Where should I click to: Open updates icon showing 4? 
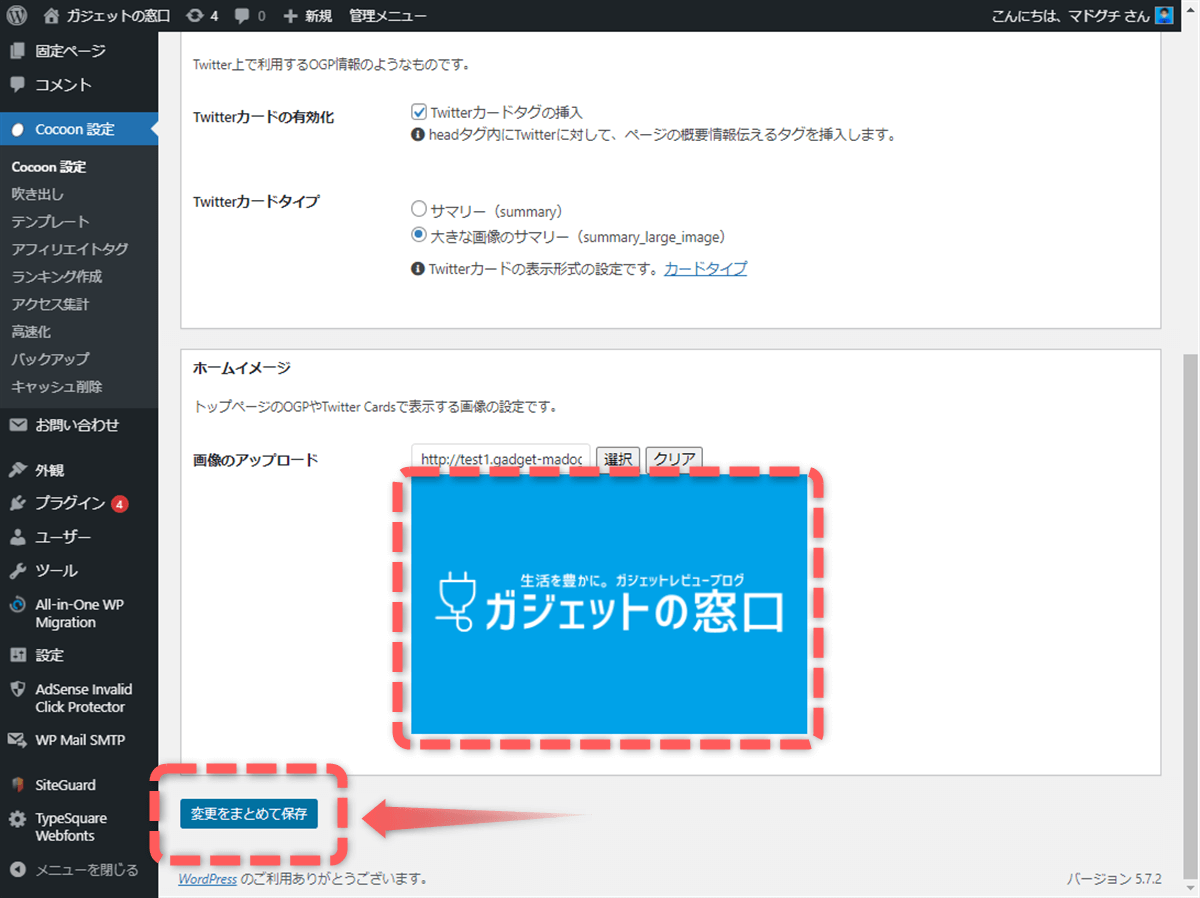coord(195,16)
